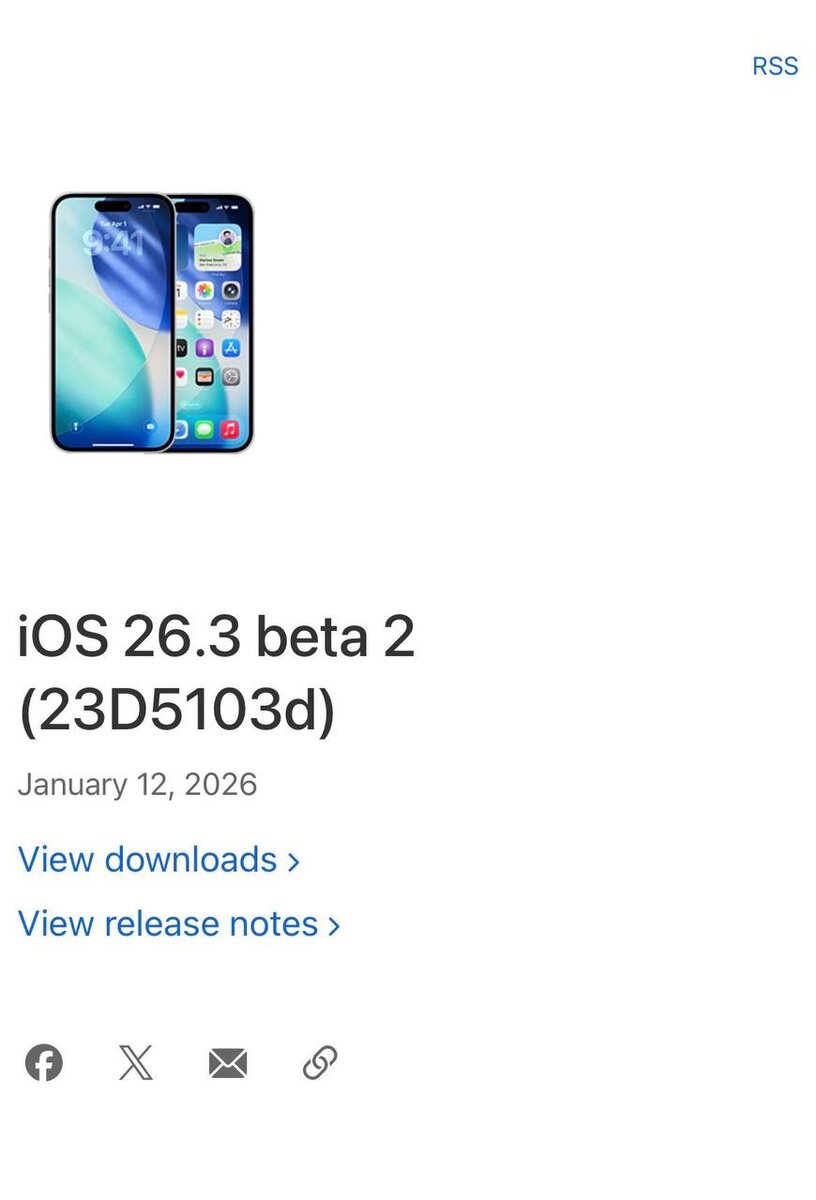Click the chevron after View release notes
816x1200 pixels.
[x=334, y=925]
